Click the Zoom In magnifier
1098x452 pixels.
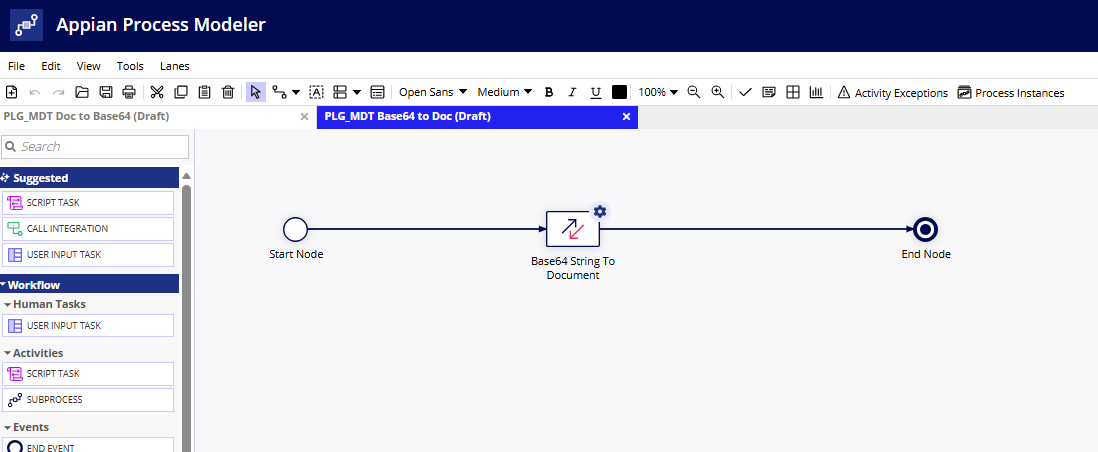coord(718,92)
